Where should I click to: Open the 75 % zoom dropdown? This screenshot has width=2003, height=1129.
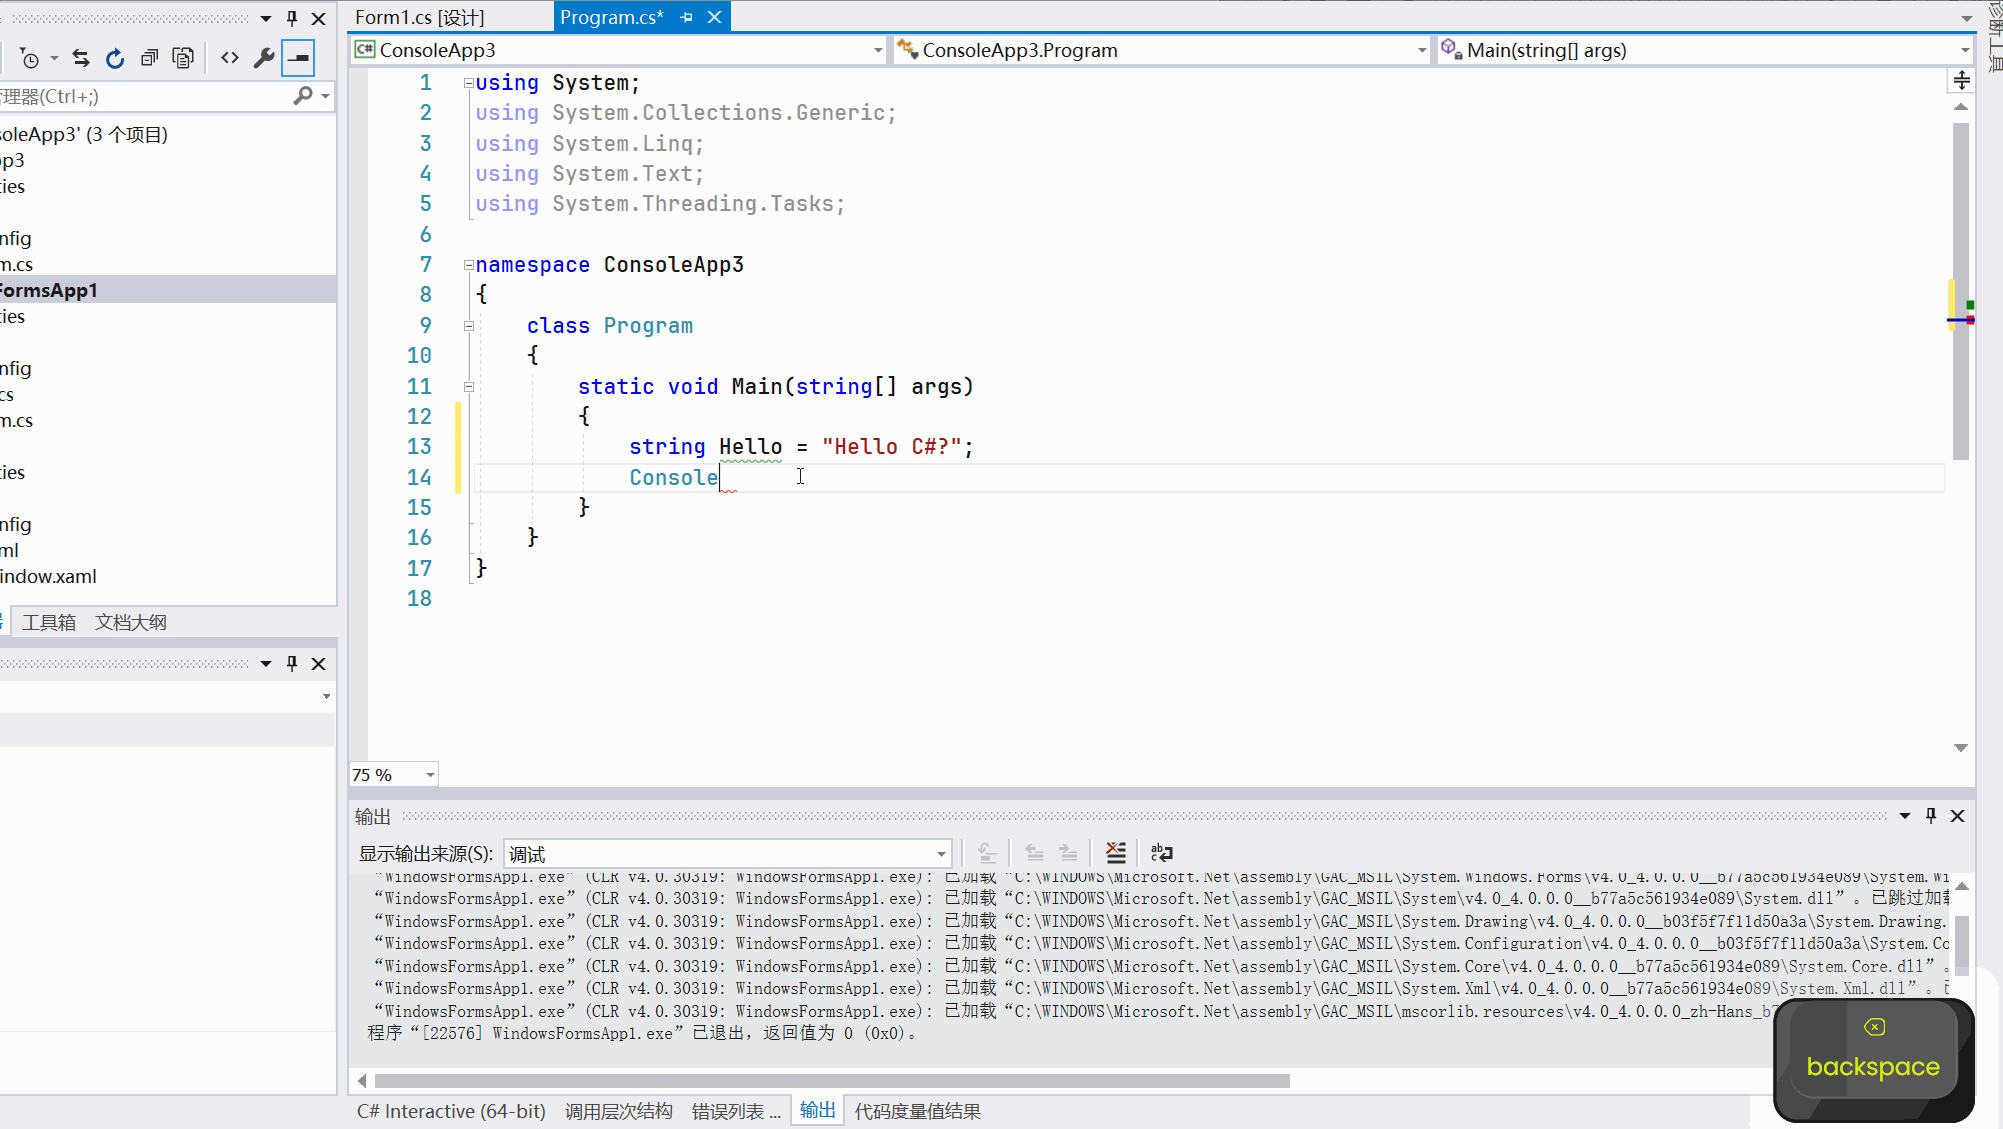pos(430,775)
